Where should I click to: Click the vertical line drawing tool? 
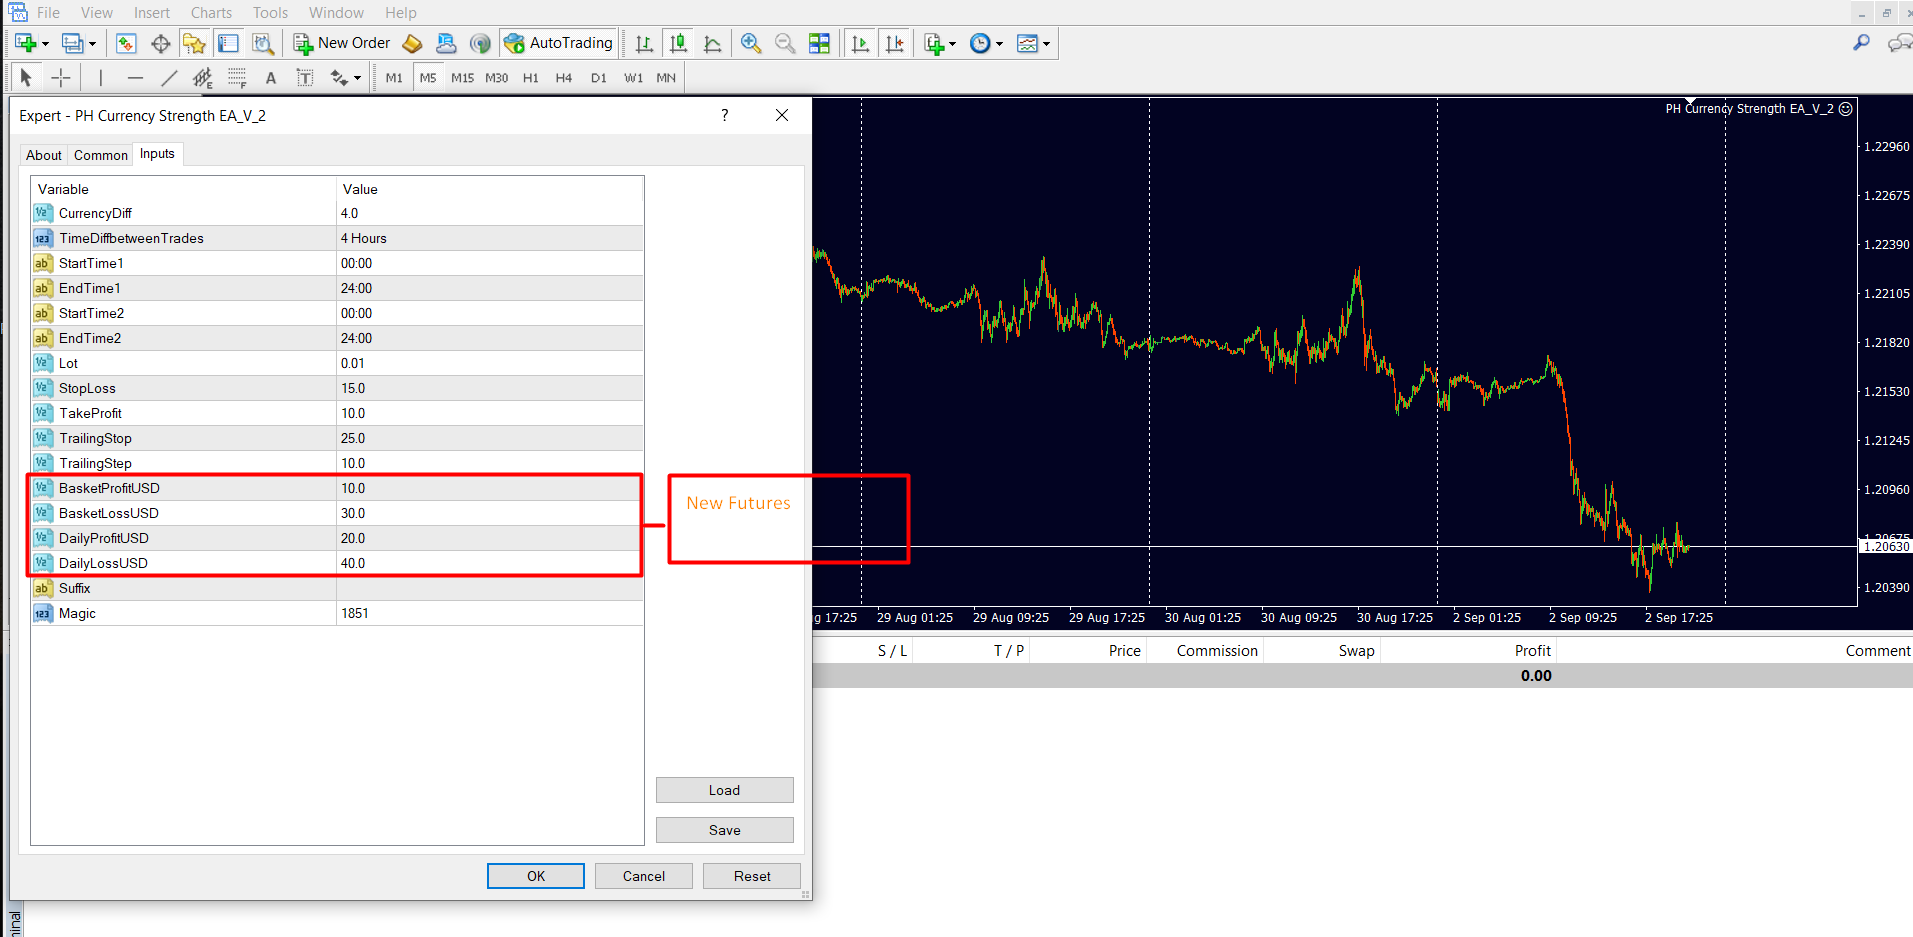[101, 78]
